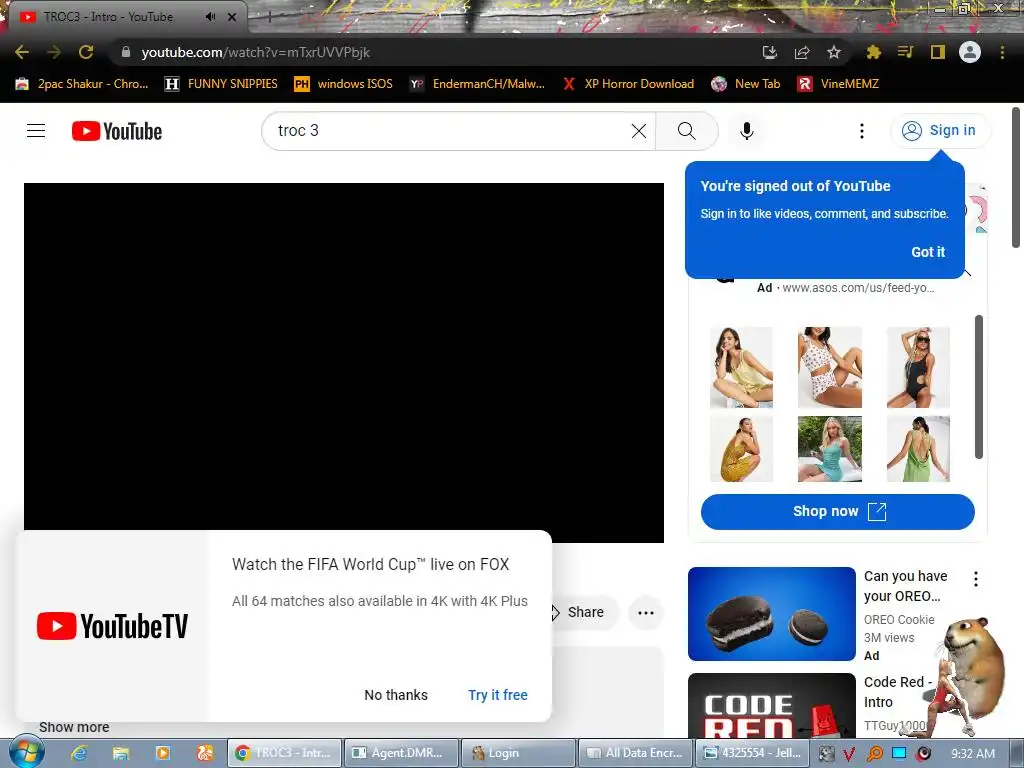Decline YouTube TV offer with No thanks
This screenshot has width=1024, height=768.
point(396,695)
